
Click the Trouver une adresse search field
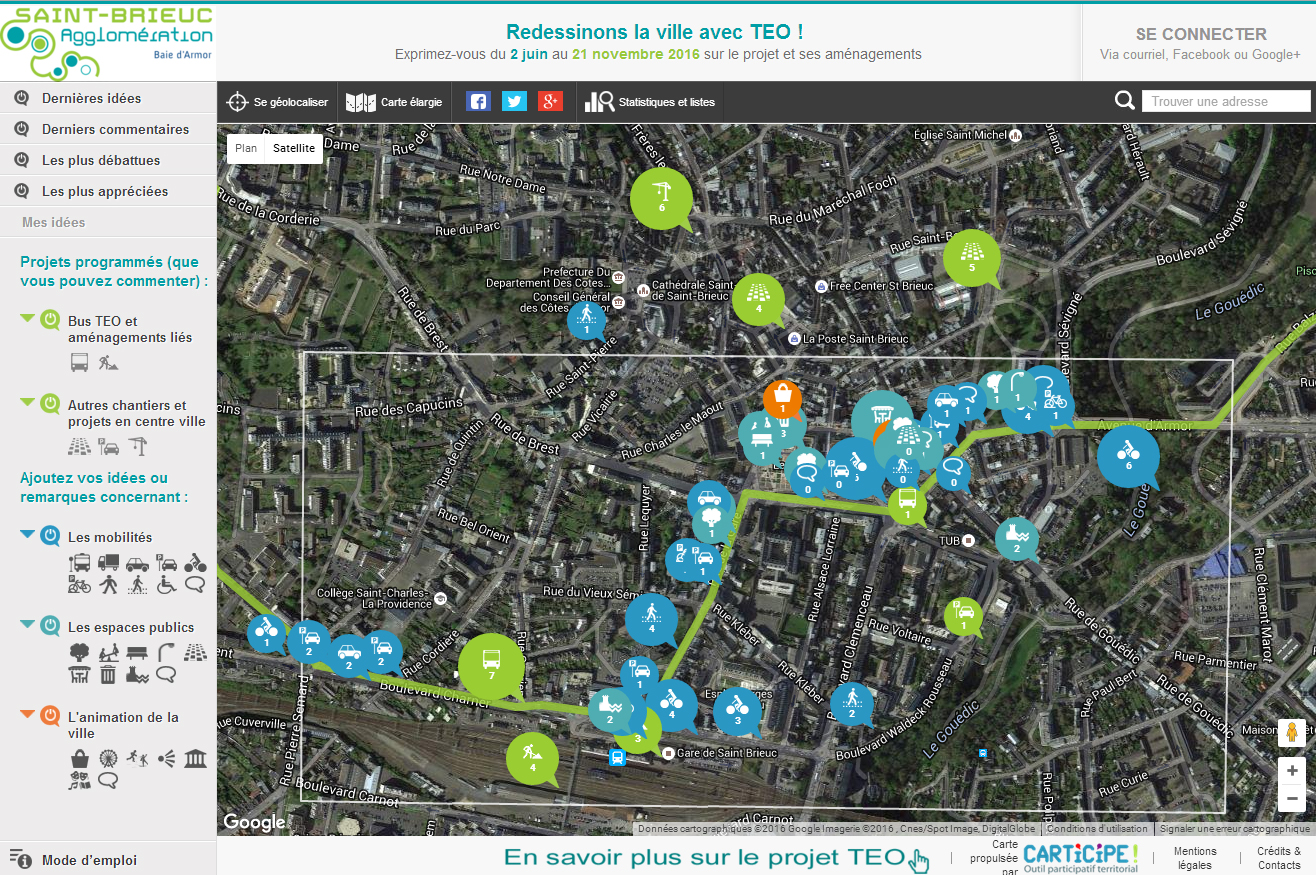point(1225,101)
